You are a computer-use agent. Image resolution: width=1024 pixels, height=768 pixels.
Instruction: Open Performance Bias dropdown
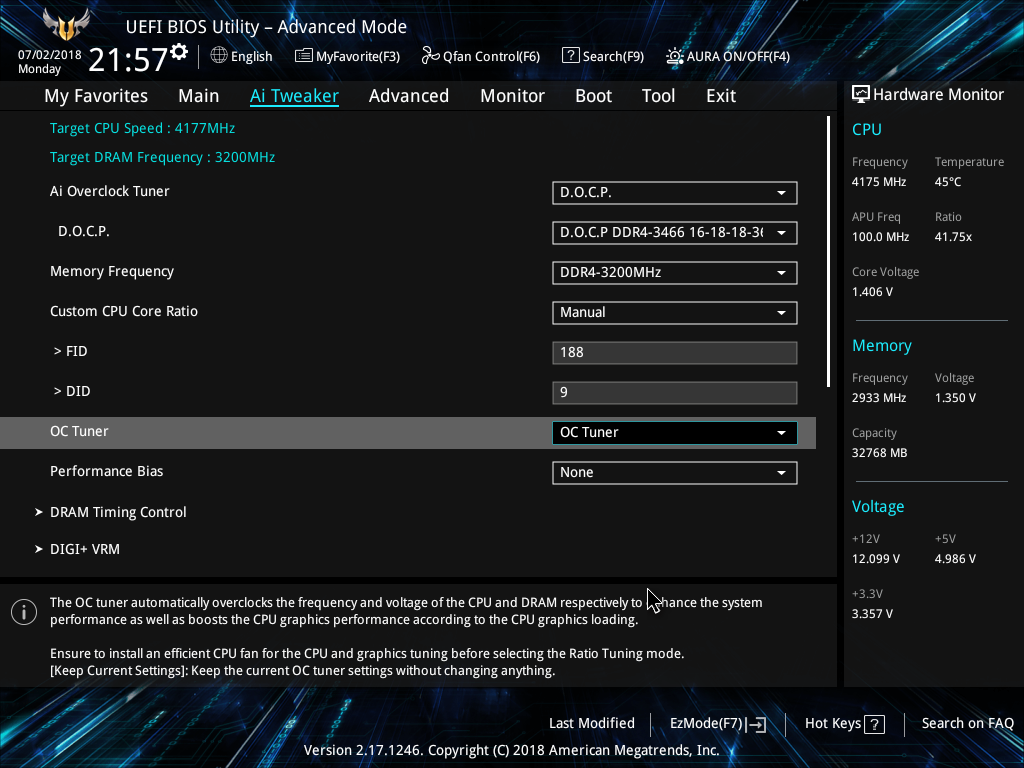tap(675, 472)
